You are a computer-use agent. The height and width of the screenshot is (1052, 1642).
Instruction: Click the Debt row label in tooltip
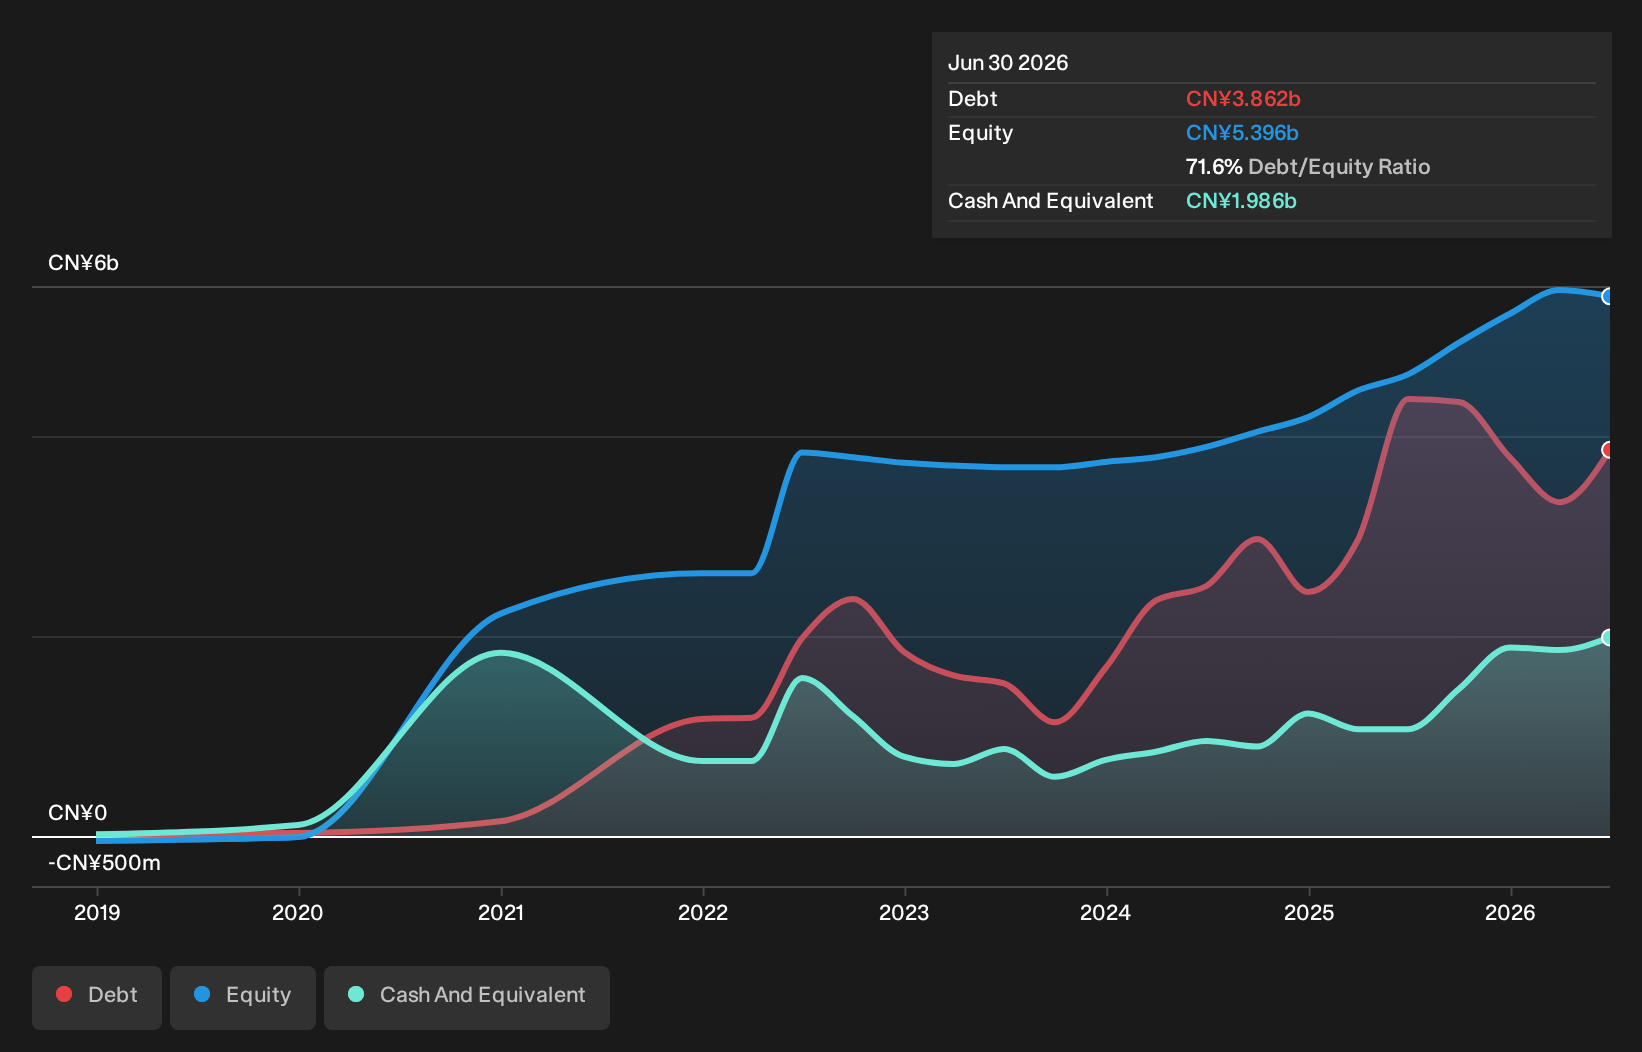pyautogui.click(x=973, y=99)
